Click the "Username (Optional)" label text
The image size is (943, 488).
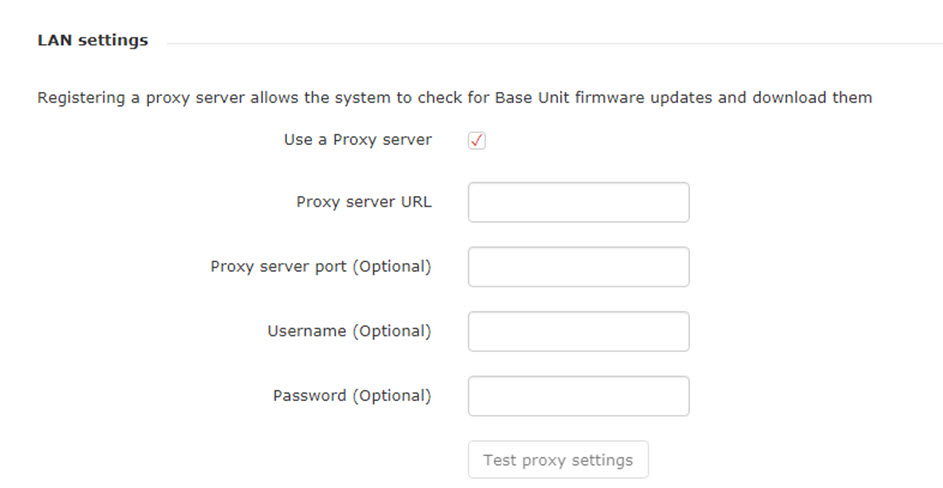349,331
